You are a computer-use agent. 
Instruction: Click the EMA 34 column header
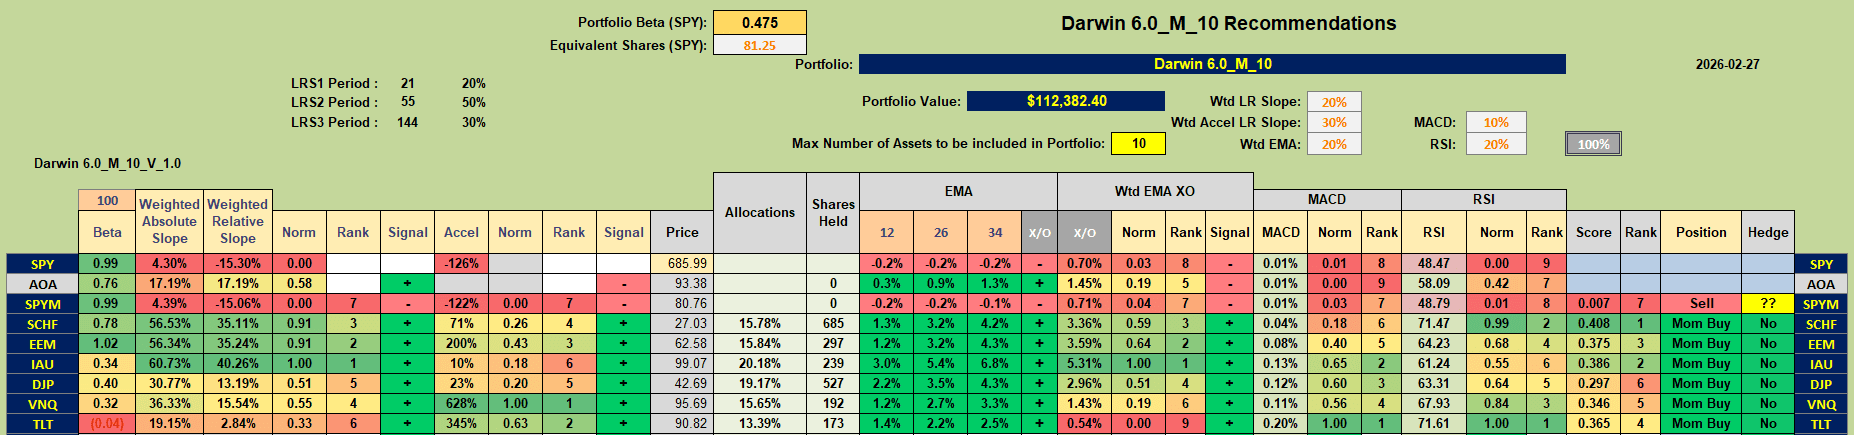pyautogui.click(x=995, y=232)
